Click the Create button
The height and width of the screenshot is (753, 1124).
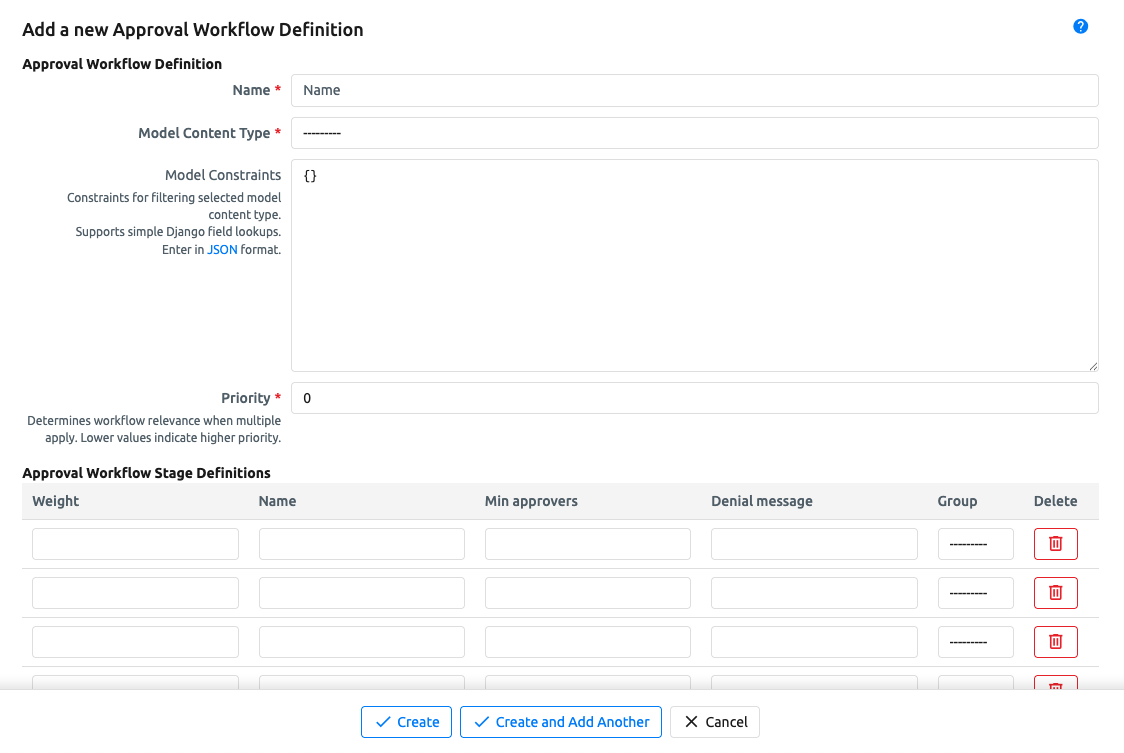(x=406, y=722)
